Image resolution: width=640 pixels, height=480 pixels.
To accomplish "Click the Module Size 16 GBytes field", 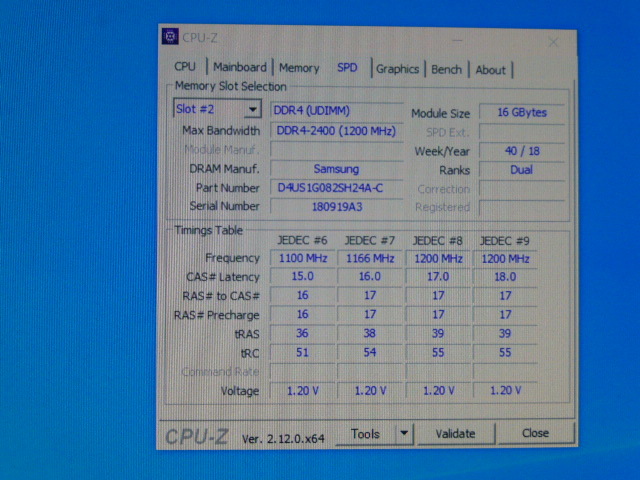I will point(522,112).
